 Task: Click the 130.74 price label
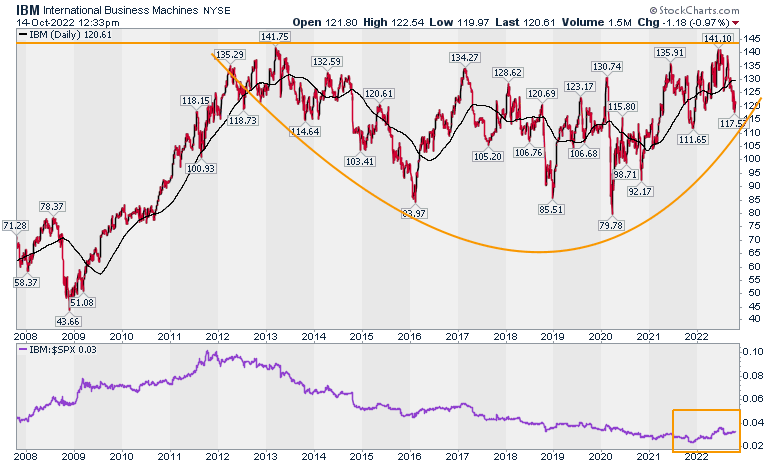coord(607,67)
